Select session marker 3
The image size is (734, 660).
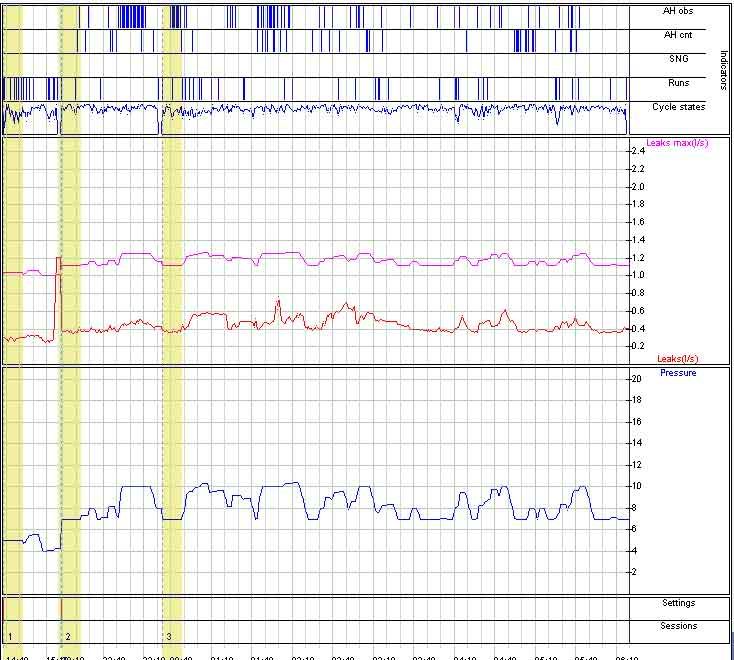click(169, 636)
